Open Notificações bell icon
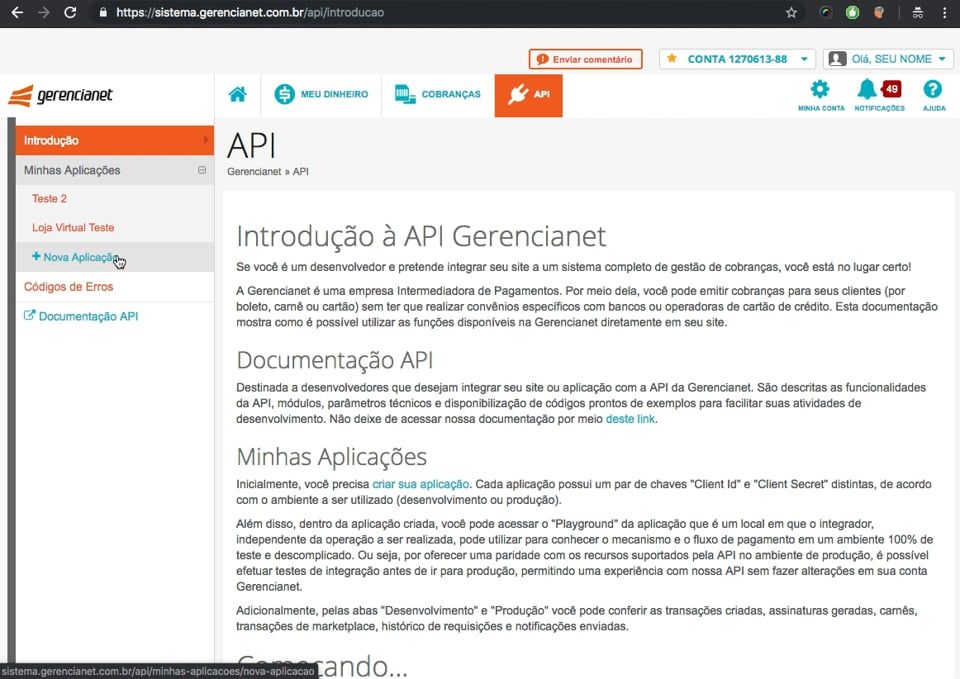 pyautogui.click(x=866, y=89)
